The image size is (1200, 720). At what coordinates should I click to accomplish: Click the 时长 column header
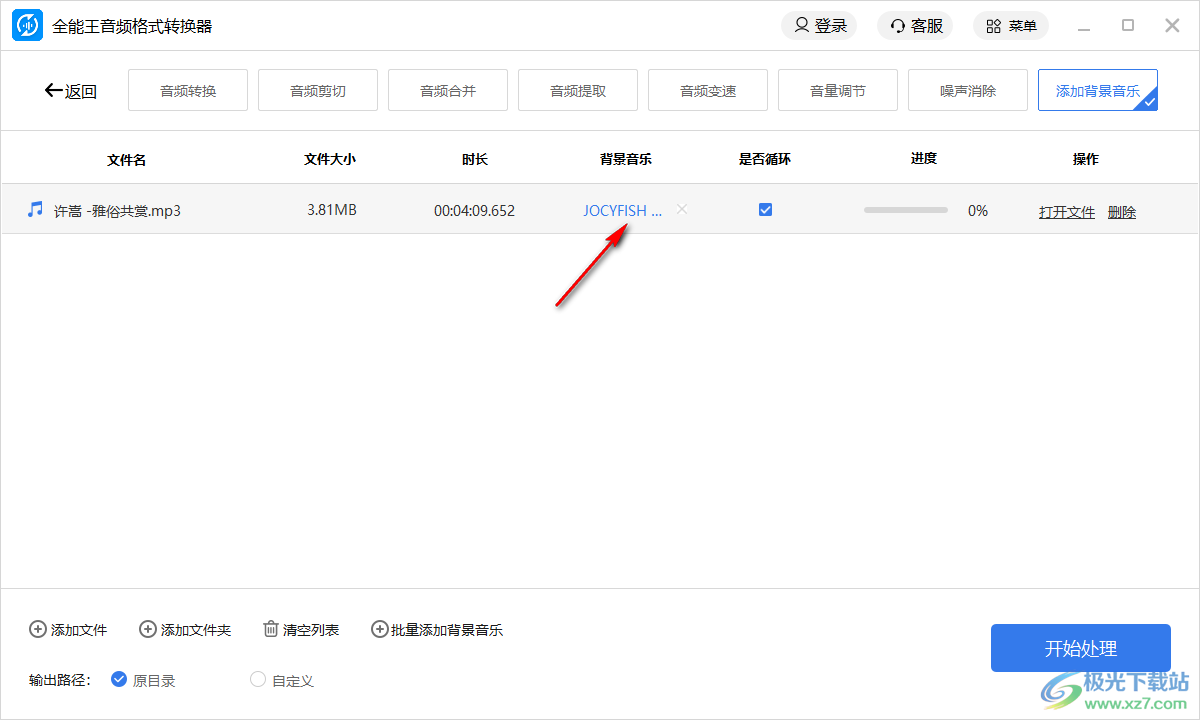point(475,158)
